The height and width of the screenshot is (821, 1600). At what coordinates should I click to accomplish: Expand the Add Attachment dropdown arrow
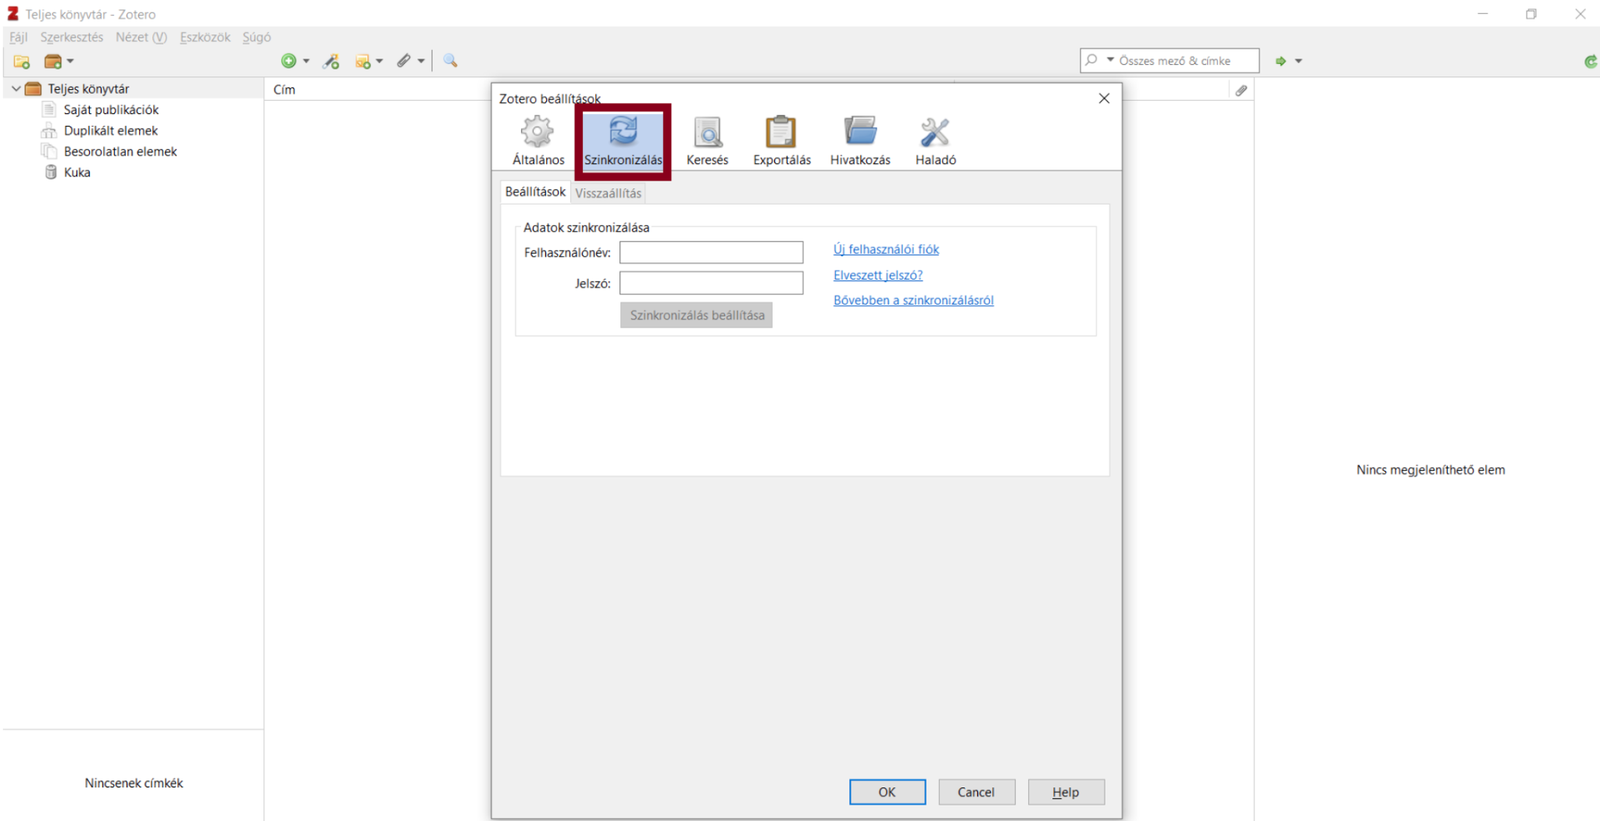point(421,61)
